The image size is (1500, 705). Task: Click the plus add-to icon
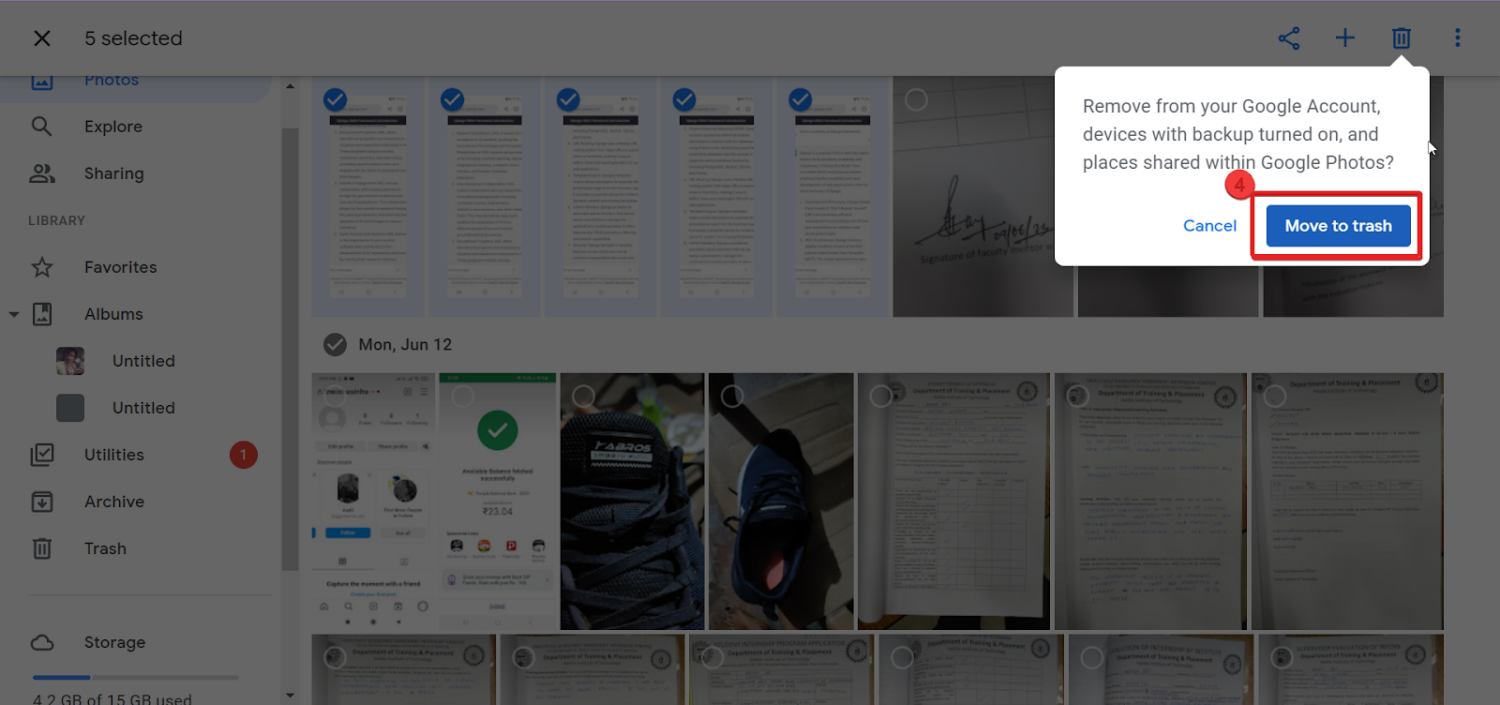(1345, 38)
